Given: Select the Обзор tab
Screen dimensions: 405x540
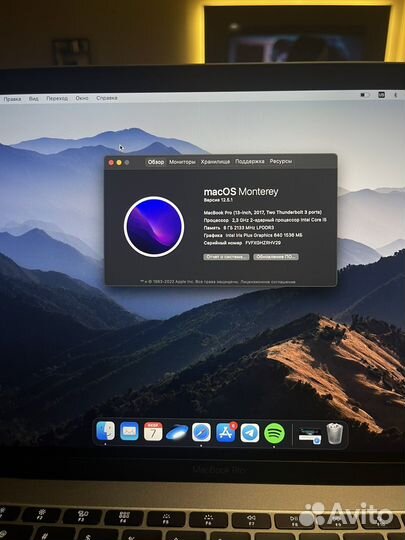Looking at the screenshot, I should click(156, 162).
